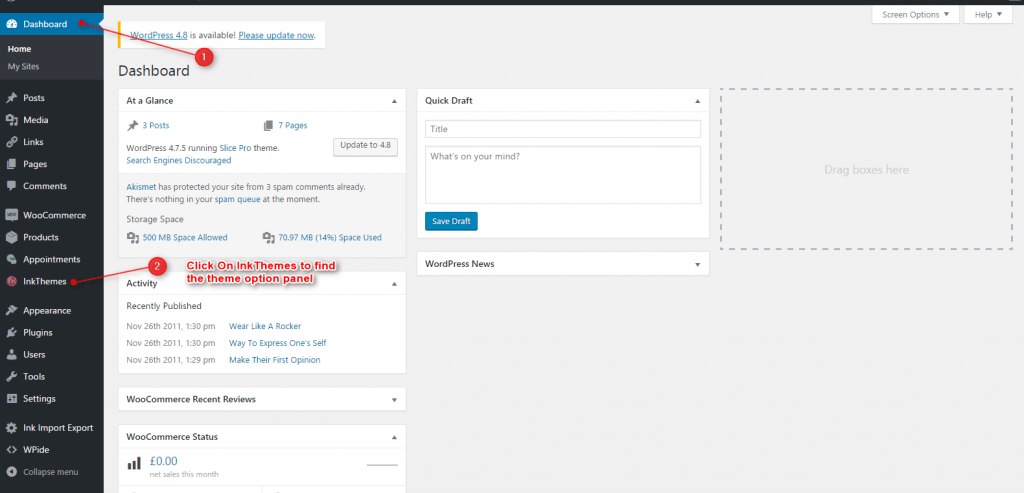The image size is (1024, 493).
Task: Collapse the Activity widget
Action: pyautogui.click(x=394, y=284)
